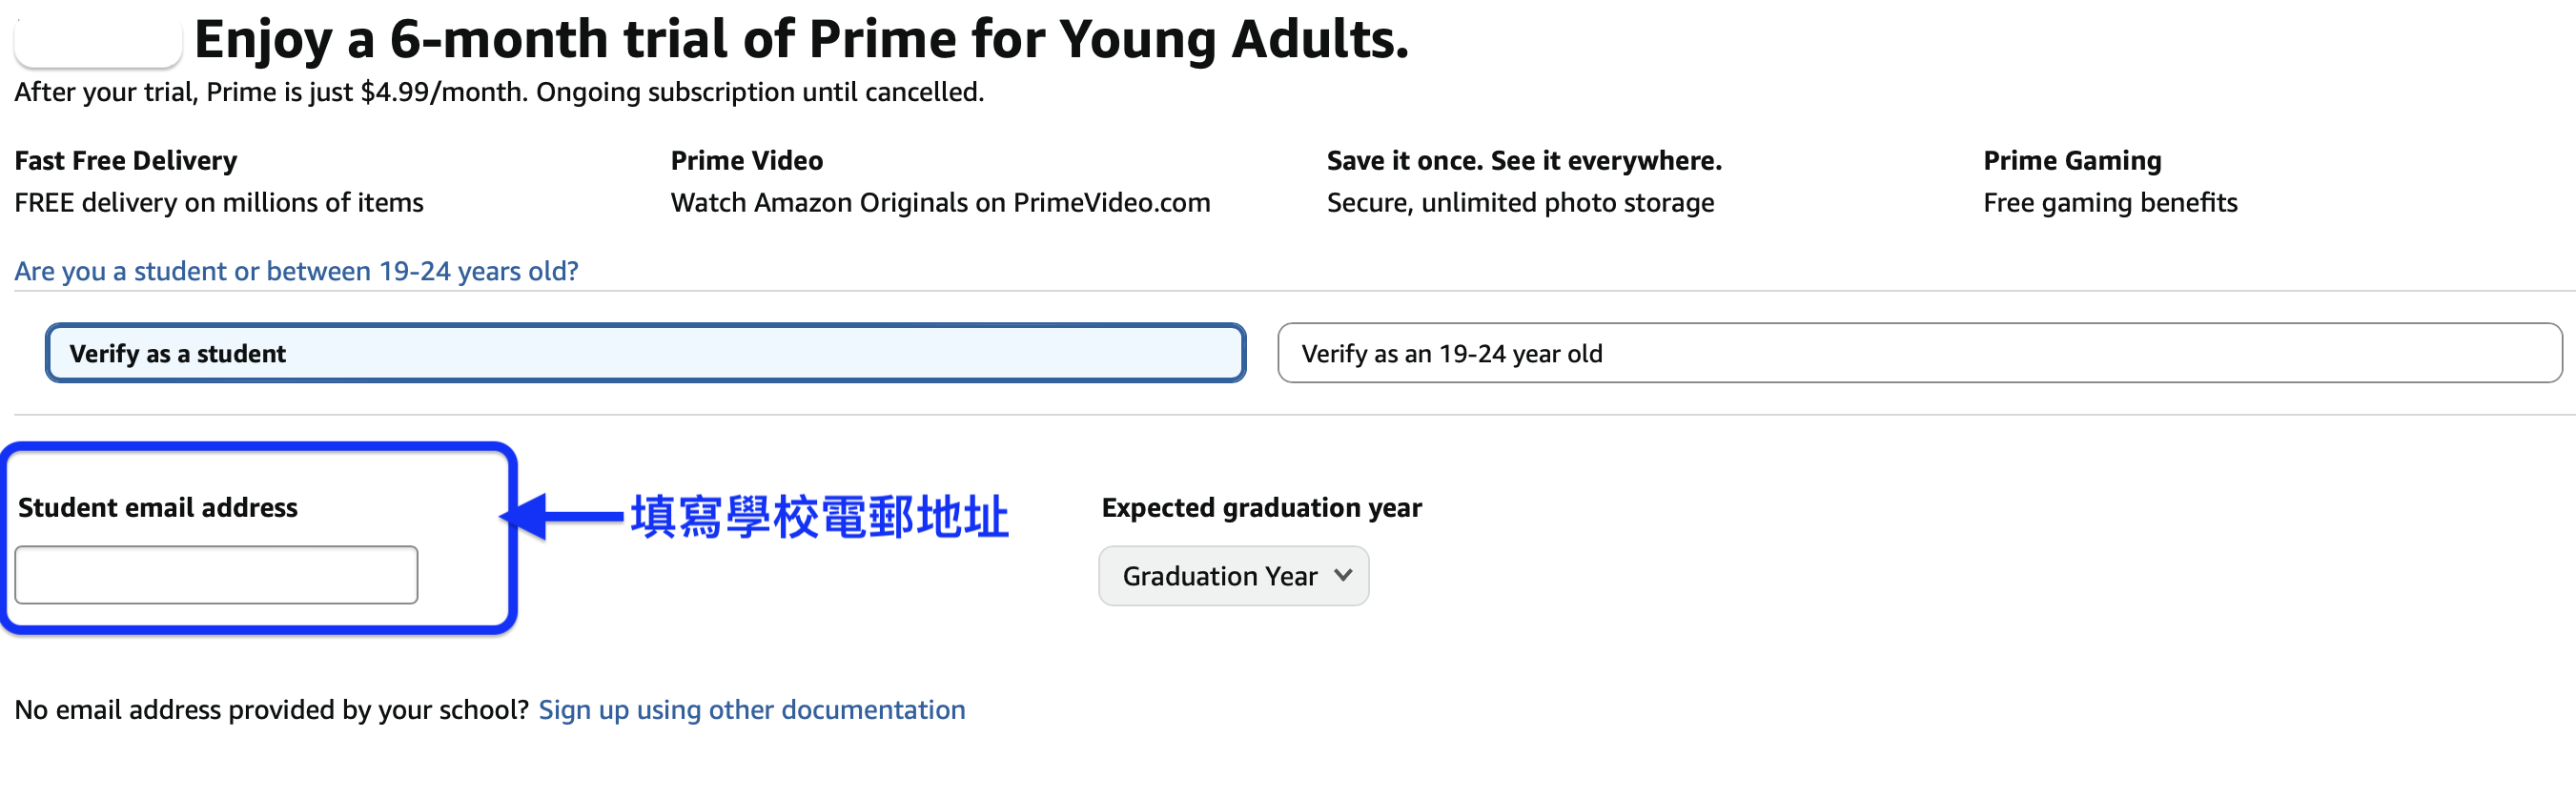
Task: Click the Watch Amazon Originals on PrimeVideo.com text
Action: click(x=940, y=202)
